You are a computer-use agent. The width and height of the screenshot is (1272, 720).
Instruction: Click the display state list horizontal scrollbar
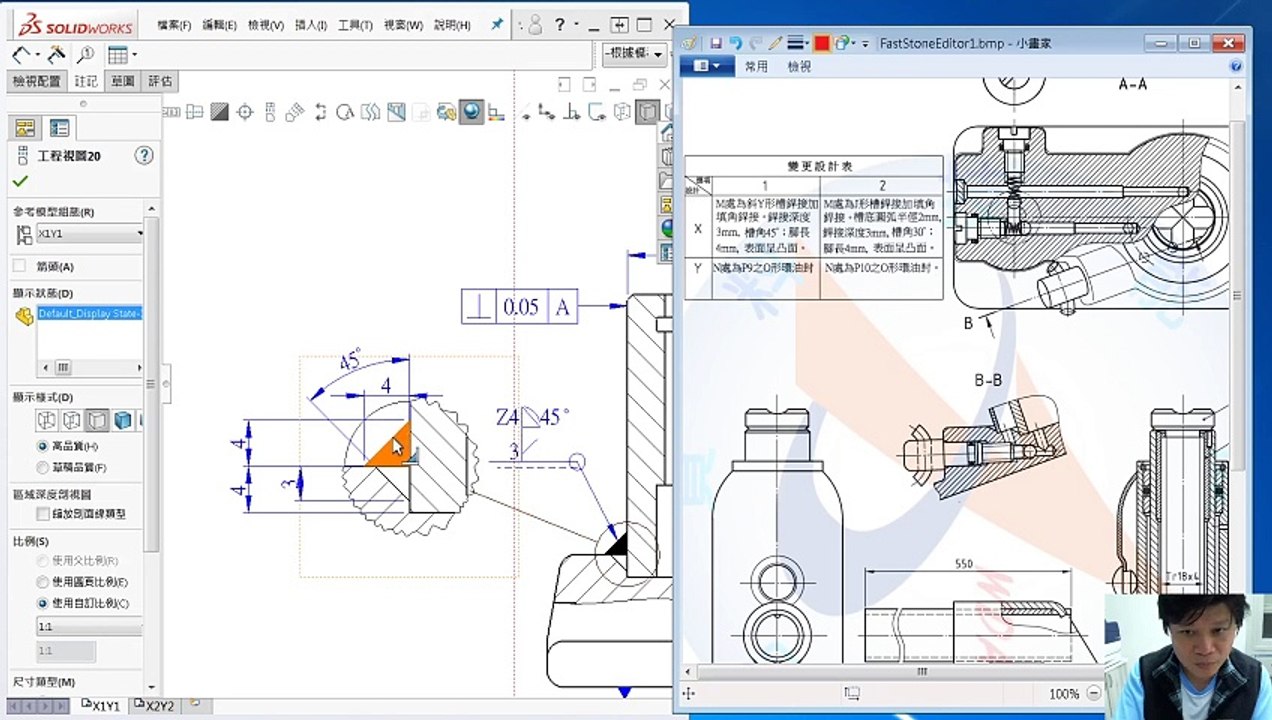90,368
